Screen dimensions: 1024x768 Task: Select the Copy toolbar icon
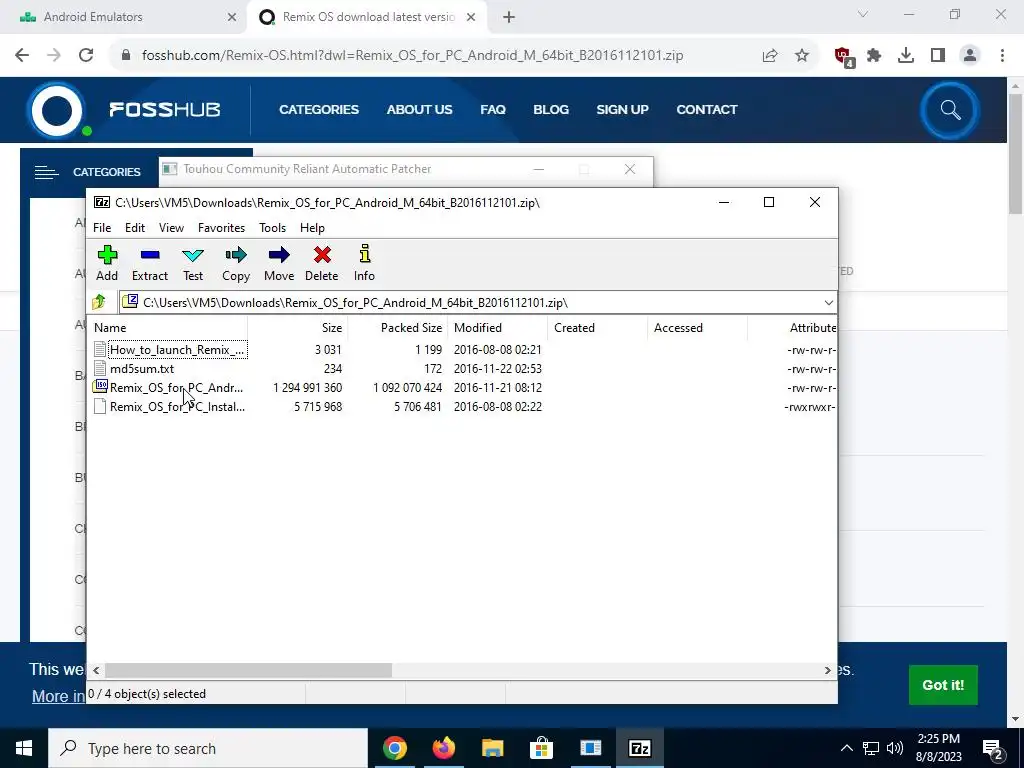point(236,263)
